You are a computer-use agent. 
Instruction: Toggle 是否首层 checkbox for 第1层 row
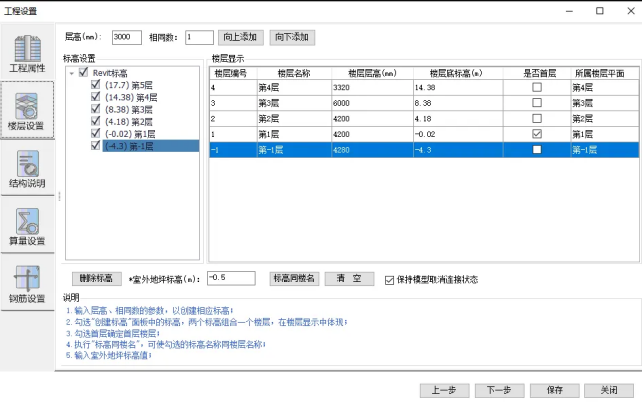click(537, 134)
